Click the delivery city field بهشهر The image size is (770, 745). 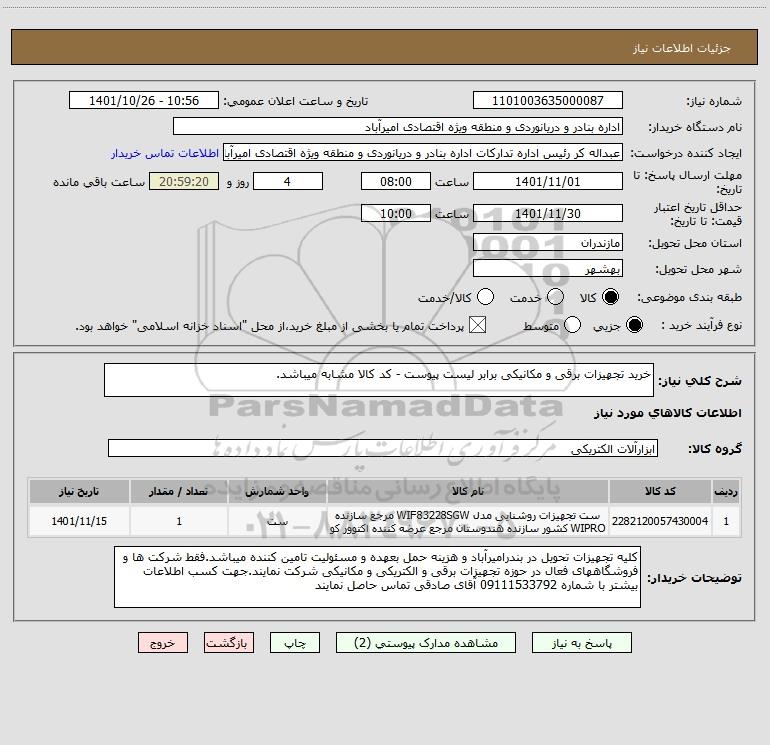tap(548, 269)
